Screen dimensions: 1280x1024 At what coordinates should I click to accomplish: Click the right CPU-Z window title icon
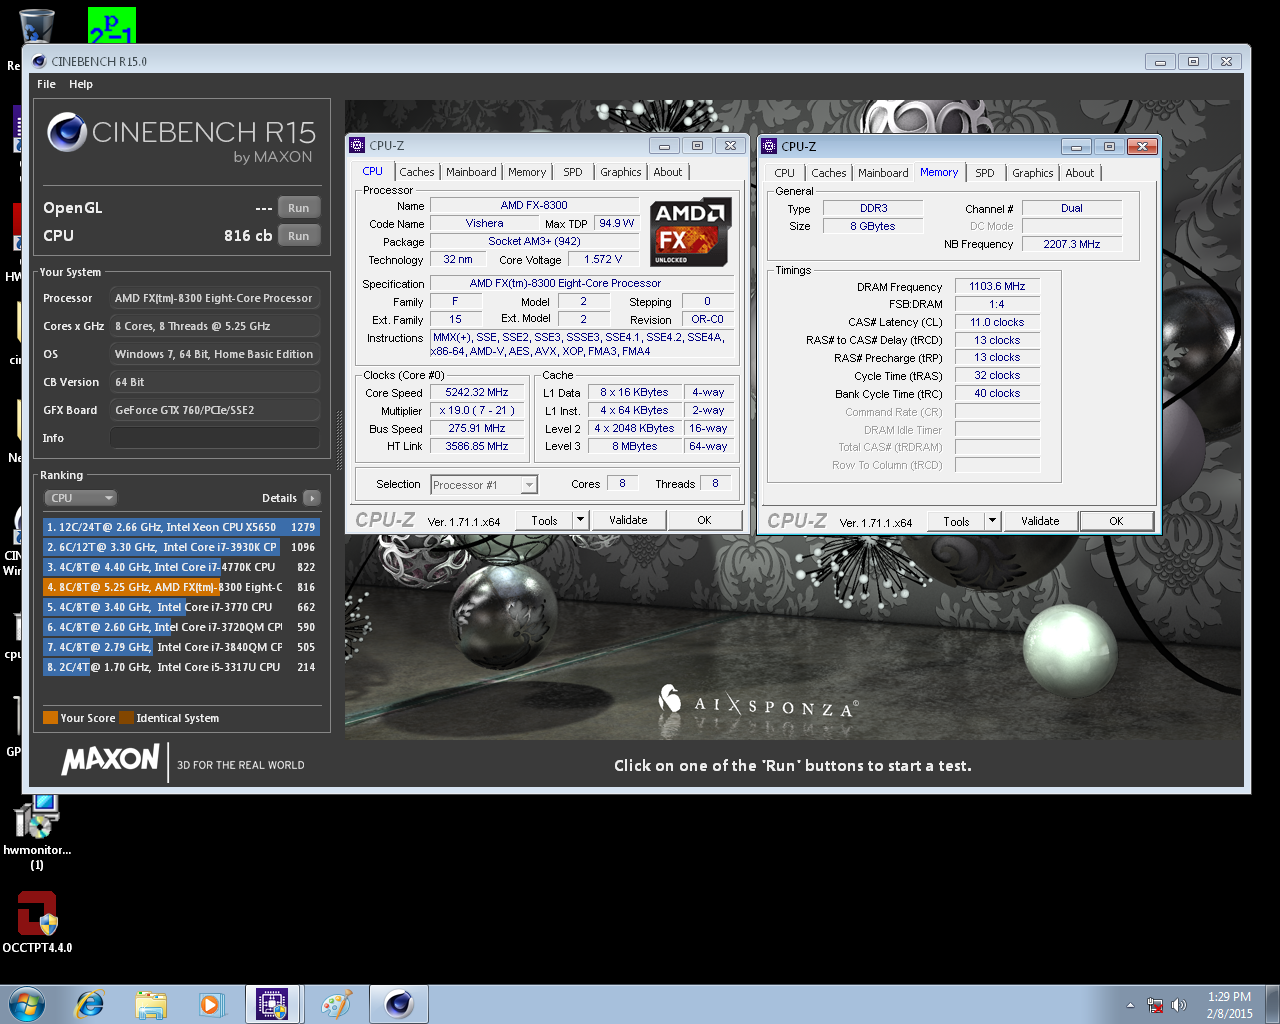[x=769, y=146]
